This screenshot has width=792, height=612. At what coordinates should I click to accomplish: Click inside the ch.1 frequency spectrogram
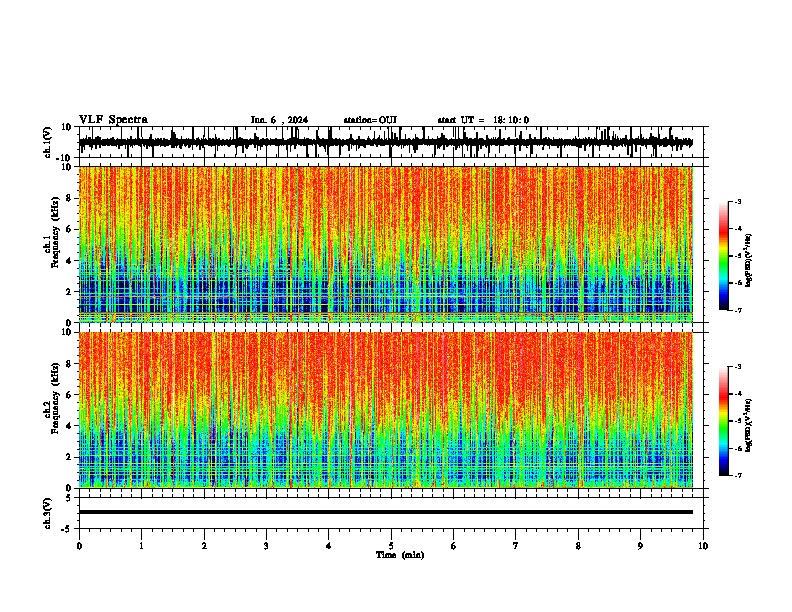pyautogui.click(x=386, y=244)
